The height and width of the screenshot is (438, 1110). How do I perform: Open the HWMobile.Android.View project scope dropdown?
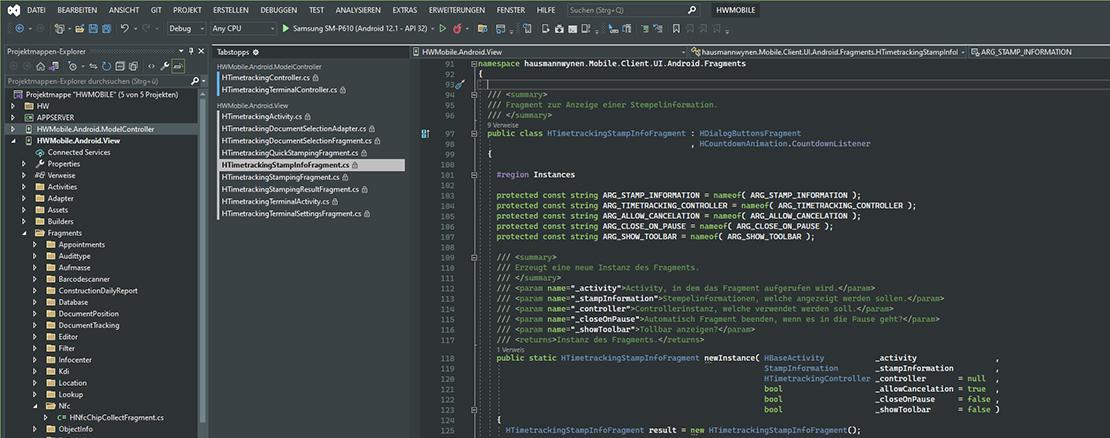tap(549, 52)
